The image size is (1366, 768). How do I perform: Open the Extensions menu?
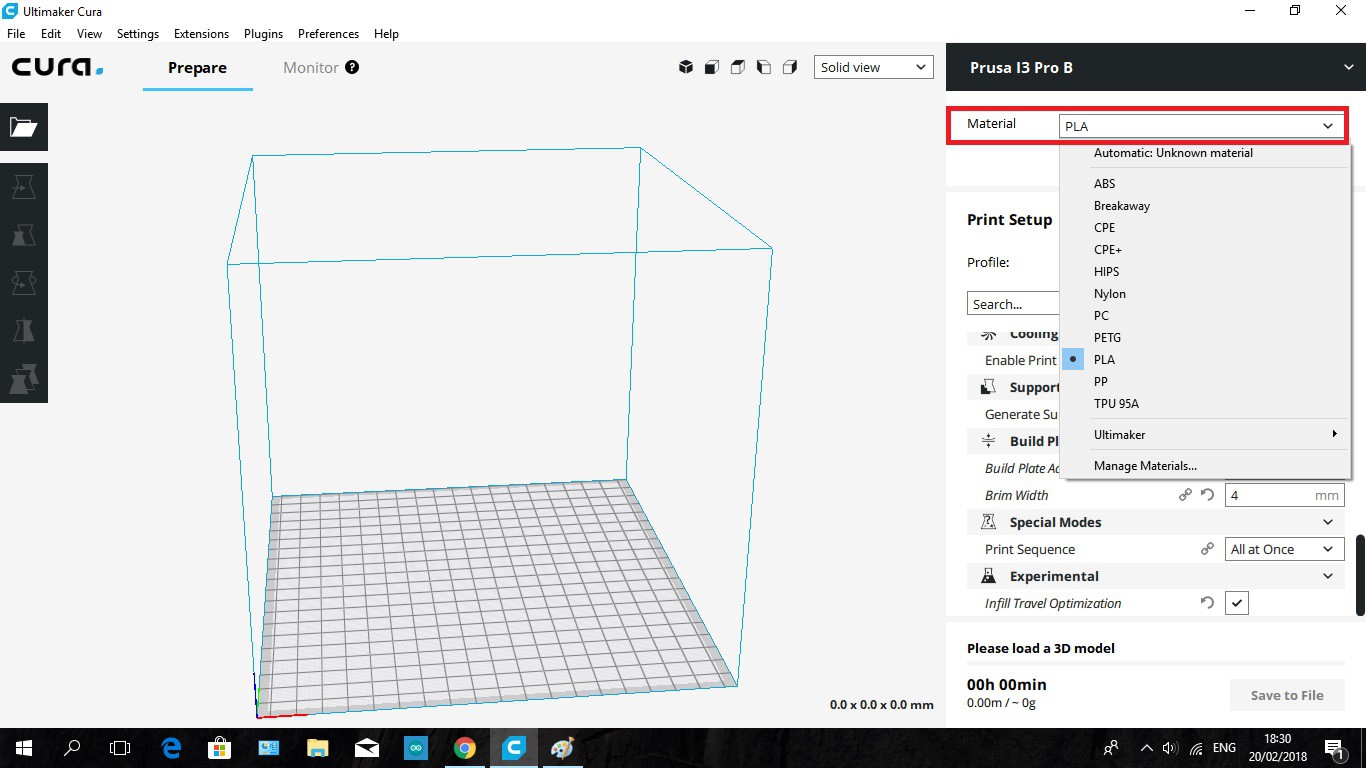coord(201,33)
